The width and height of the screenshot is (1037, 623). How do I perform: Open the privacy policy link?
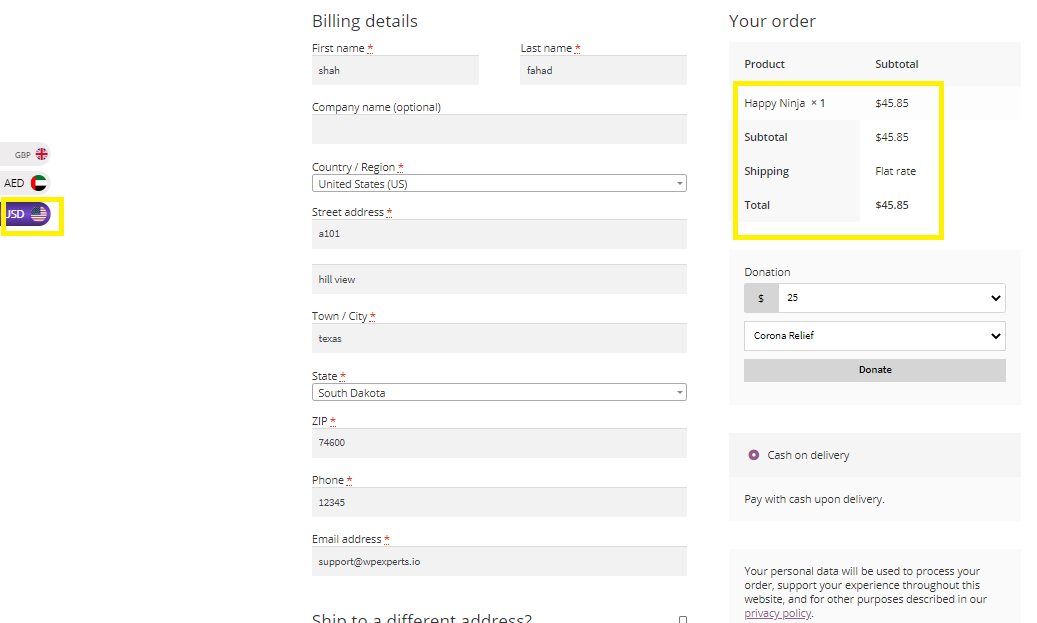777,613
